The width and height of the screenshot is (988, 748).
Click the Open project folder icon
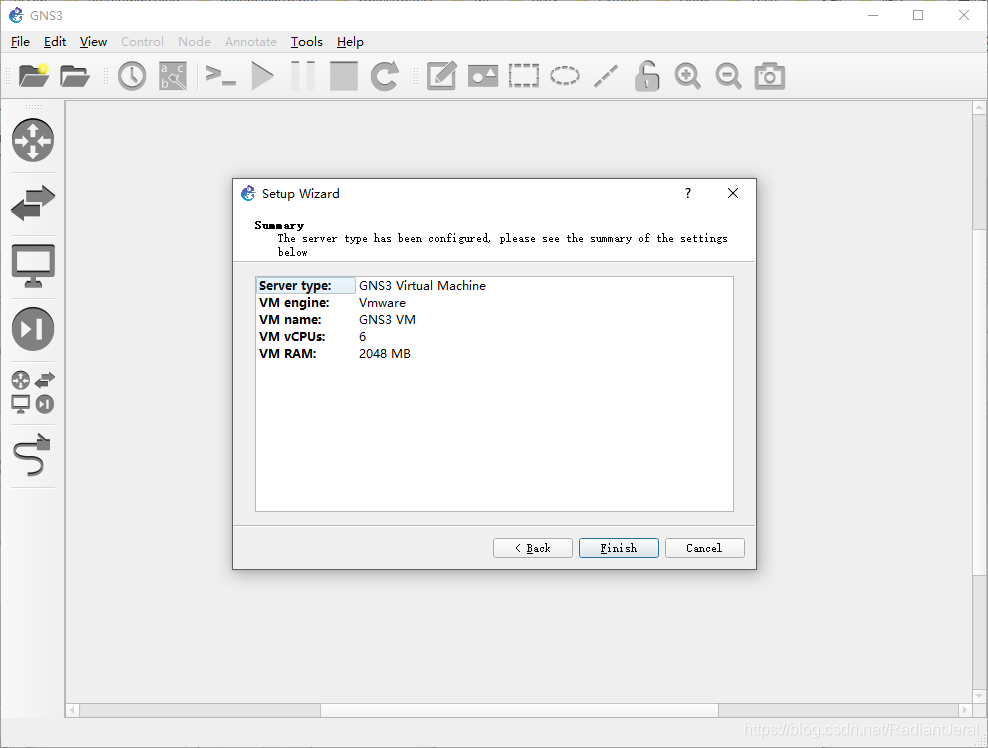pos(74,76)
